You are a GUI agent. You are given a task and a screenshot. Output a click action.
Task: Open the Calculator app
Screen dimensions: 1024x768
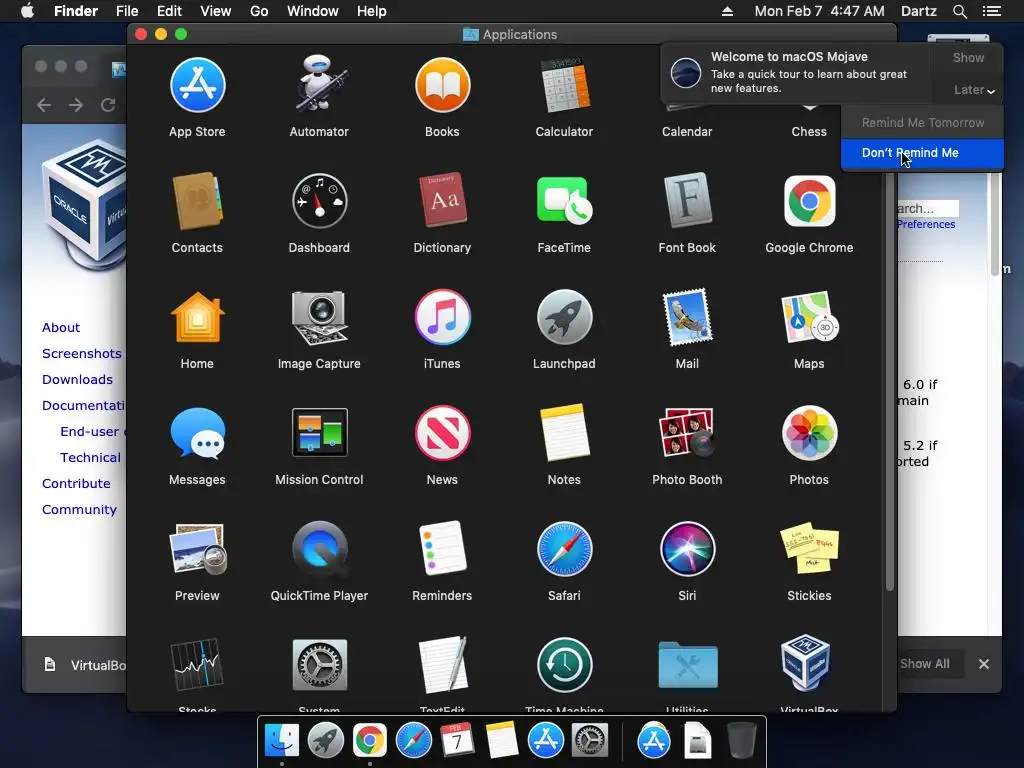tap(564, 86)
